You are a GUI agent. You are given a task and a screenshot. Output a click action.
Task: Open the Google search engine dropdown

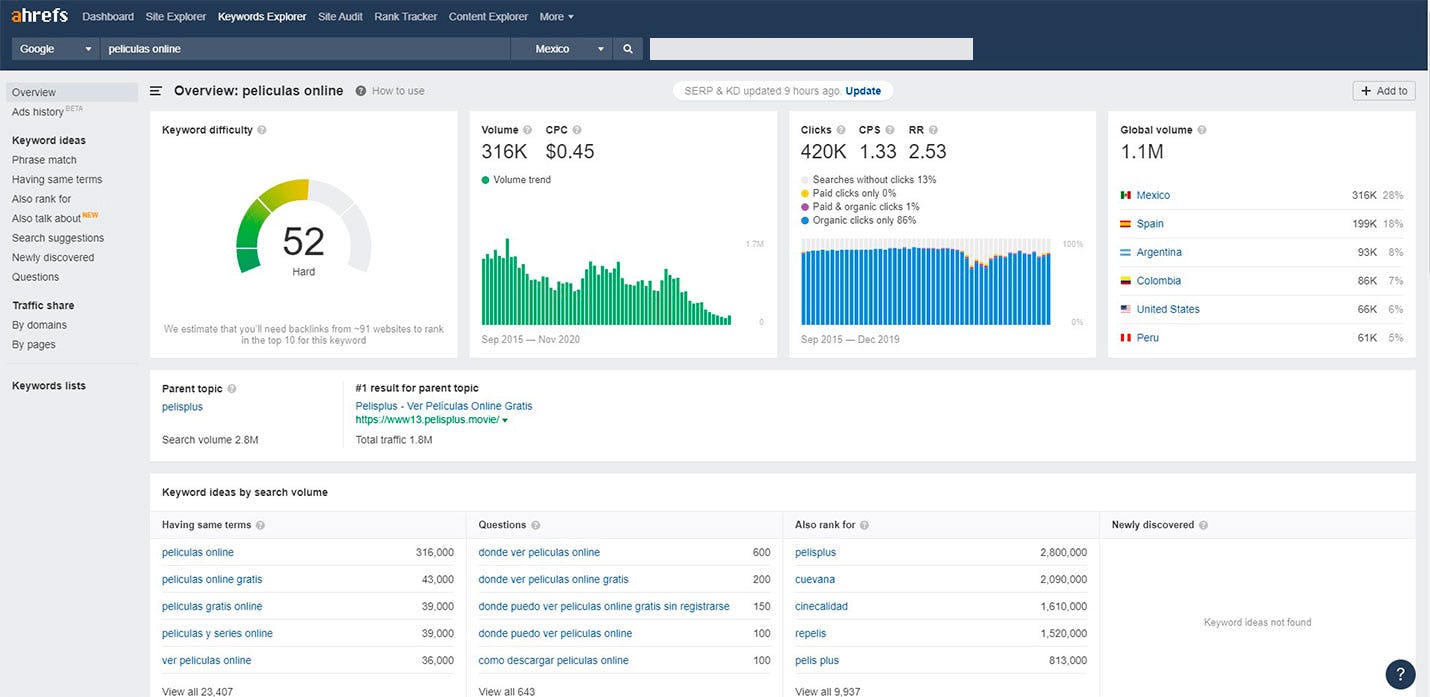pyautogui.click(x=55, y=48)
